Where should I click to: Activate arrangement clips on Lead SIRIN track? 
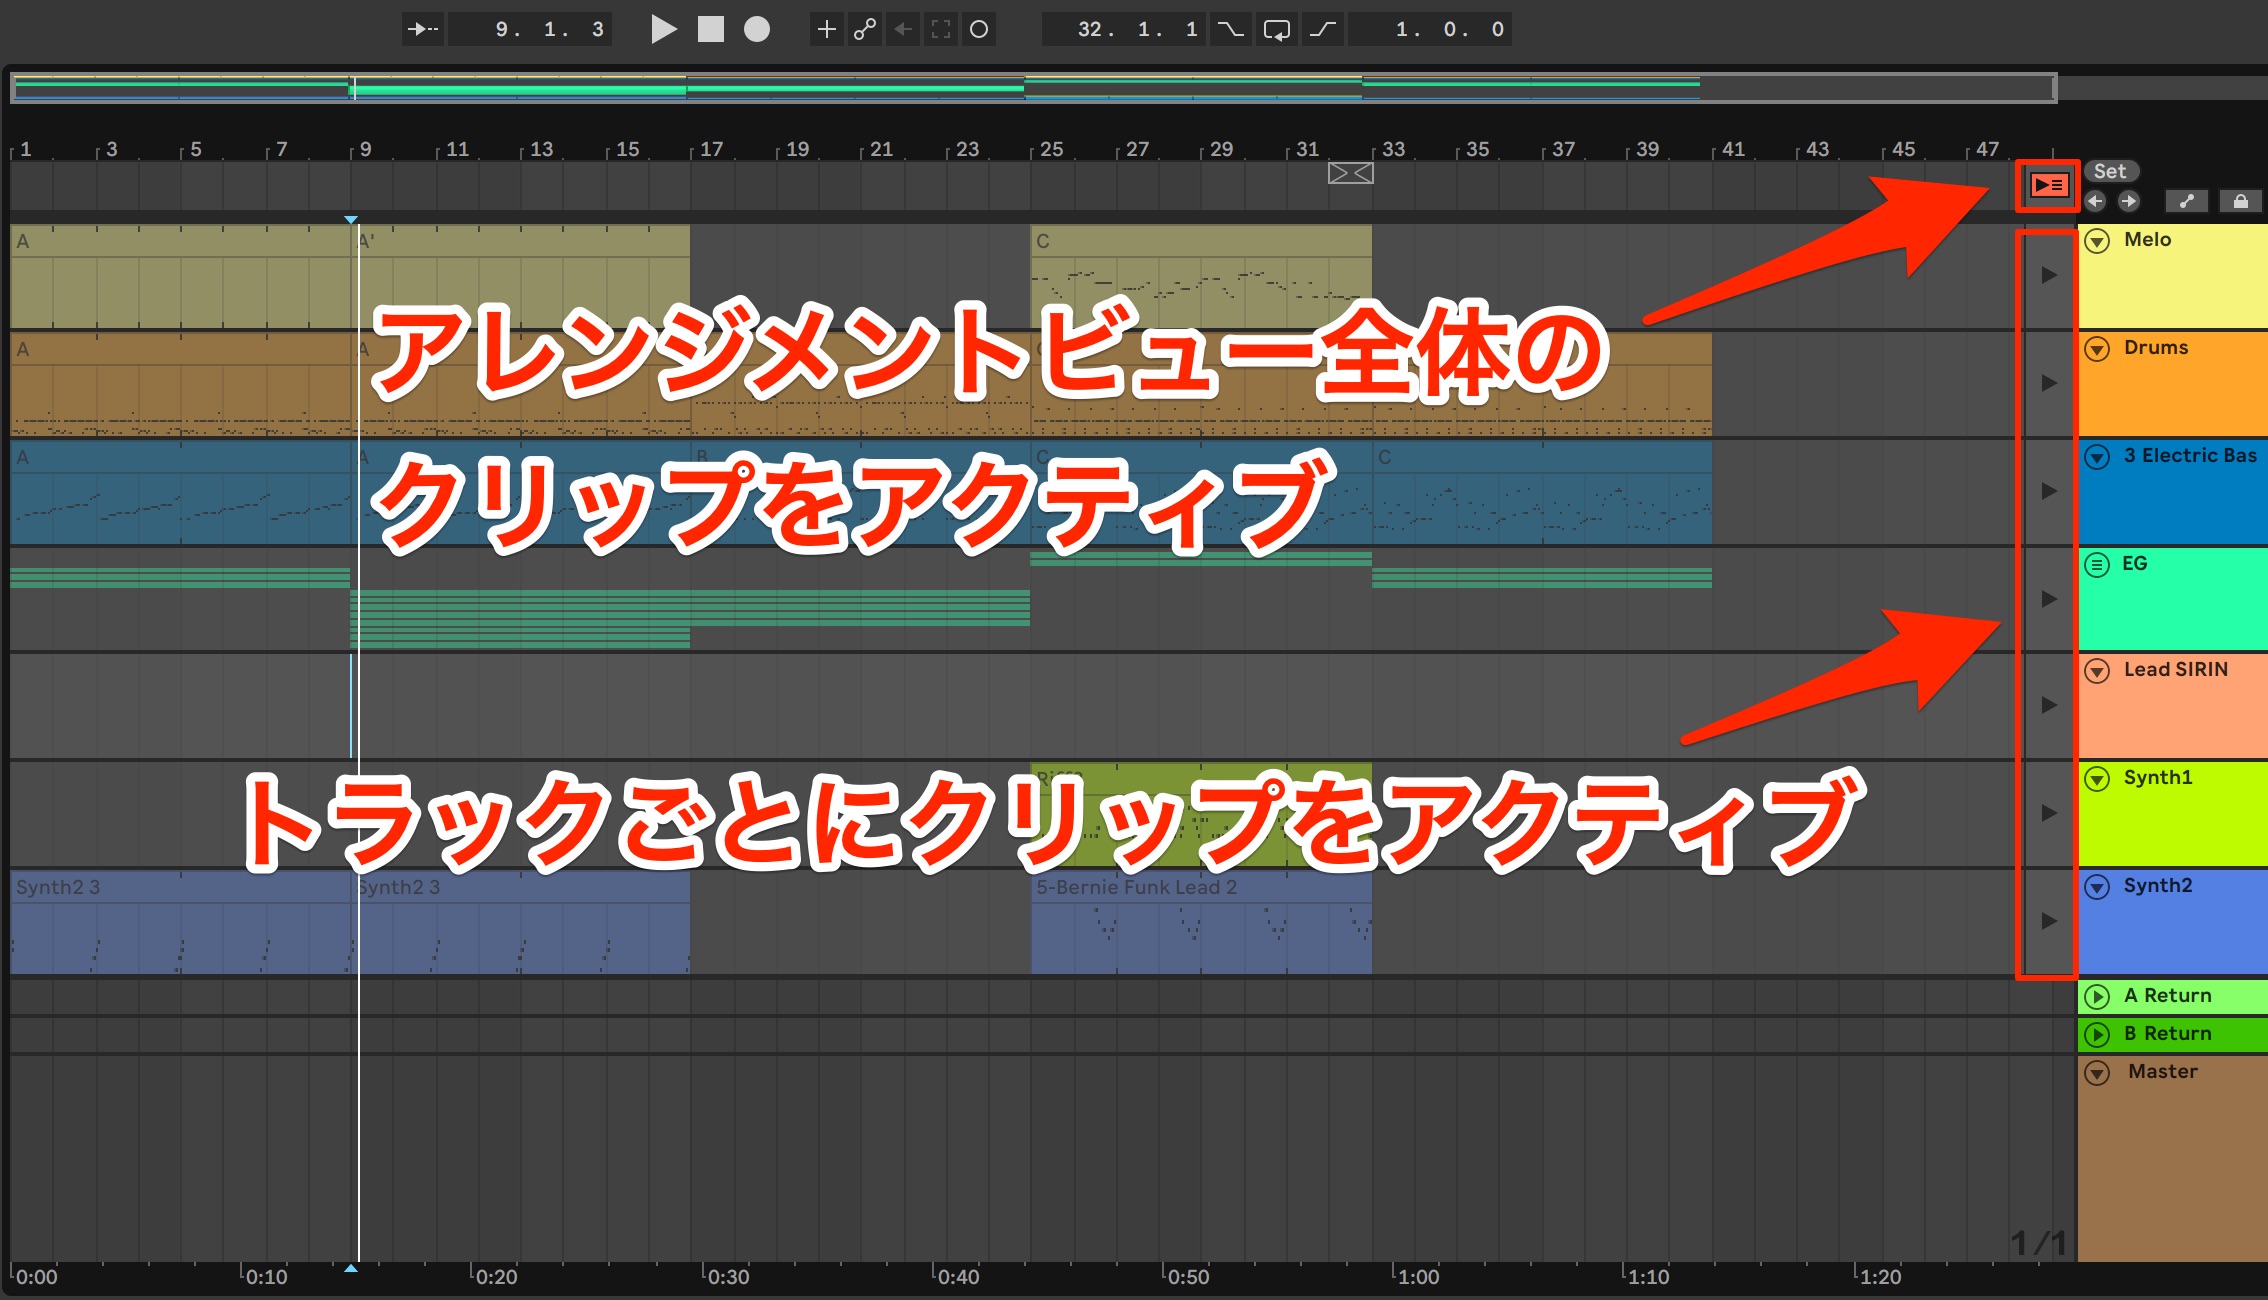point(2048,705)
